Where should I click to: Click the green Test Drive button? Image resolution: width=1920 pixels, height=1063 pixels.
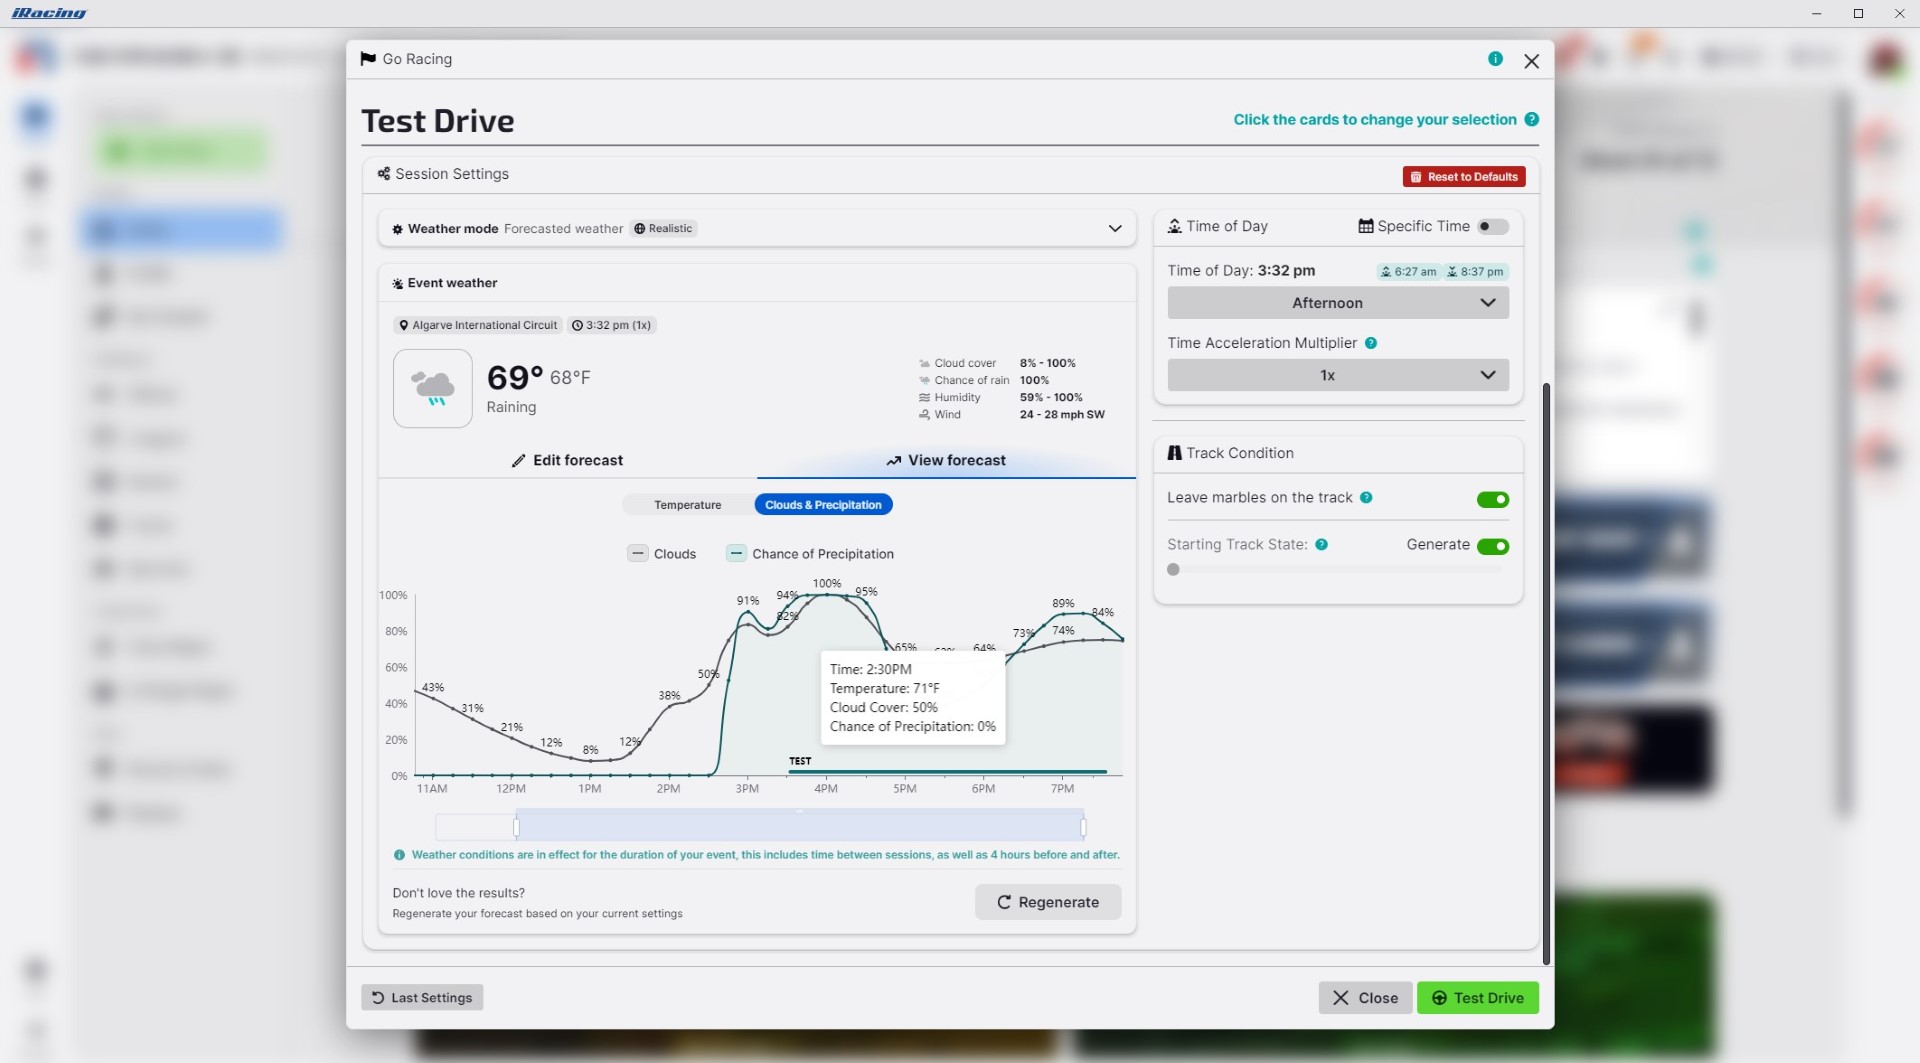click(1477, 998)
